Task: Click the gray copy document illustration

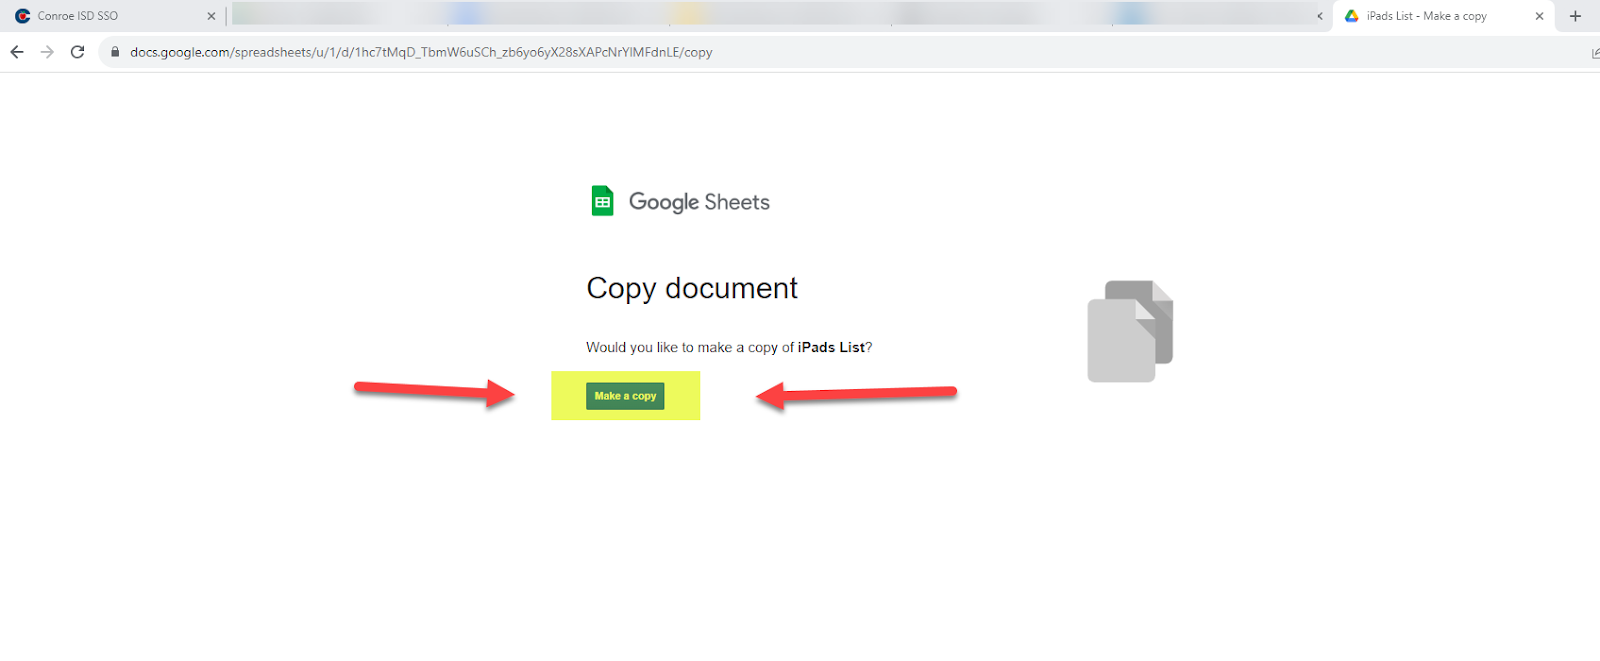Action: tap(1130, 331)
